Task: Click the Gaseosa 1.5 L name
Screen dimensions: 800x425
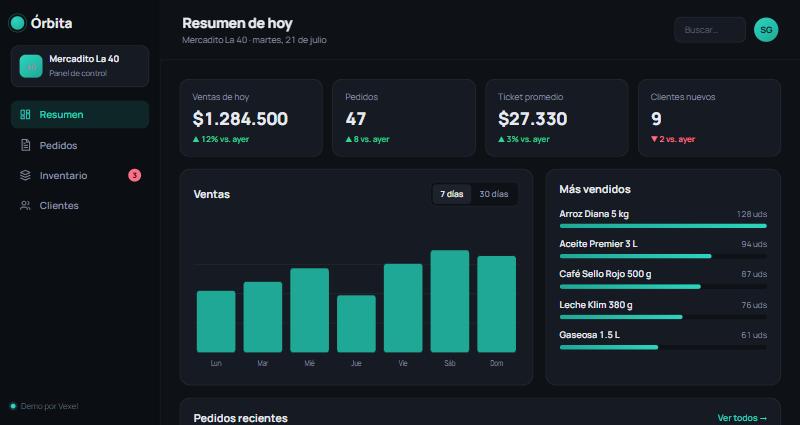Action: click(x=589, y=335)
